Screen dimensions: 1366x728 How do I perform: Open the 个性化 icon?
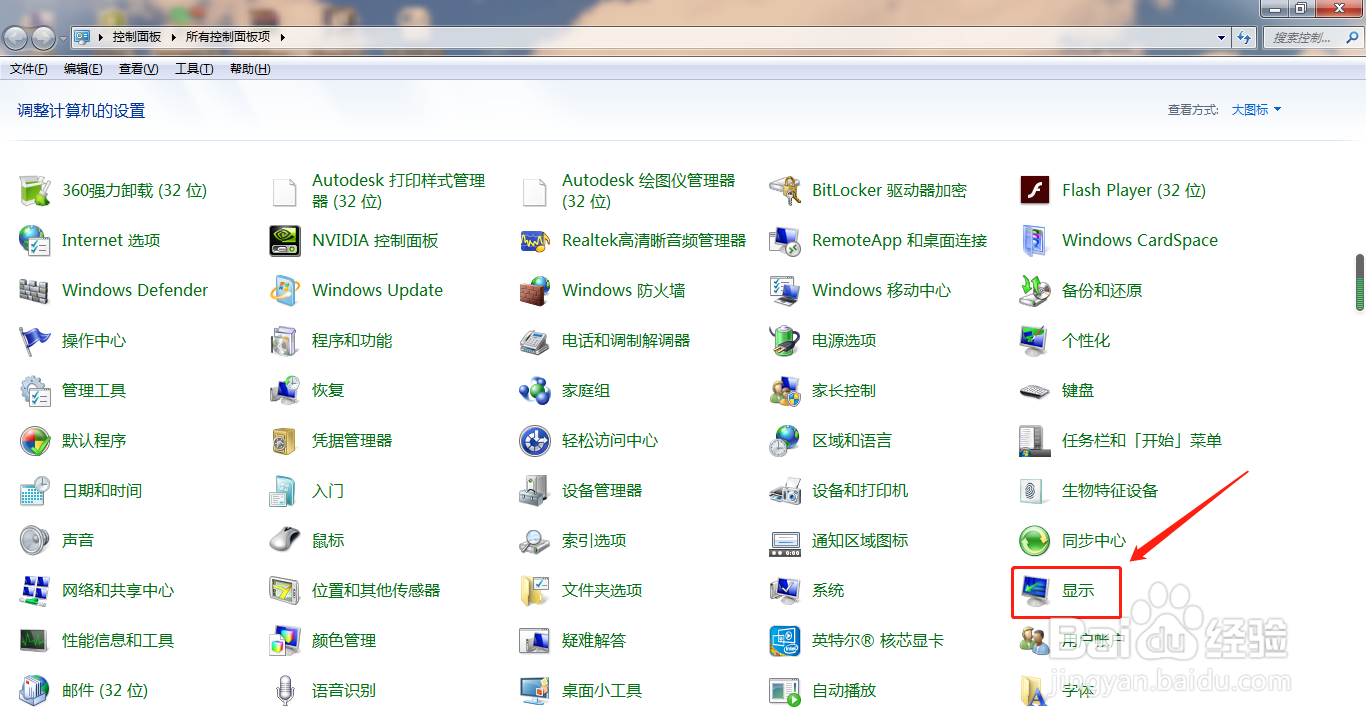click(1035, 340)
